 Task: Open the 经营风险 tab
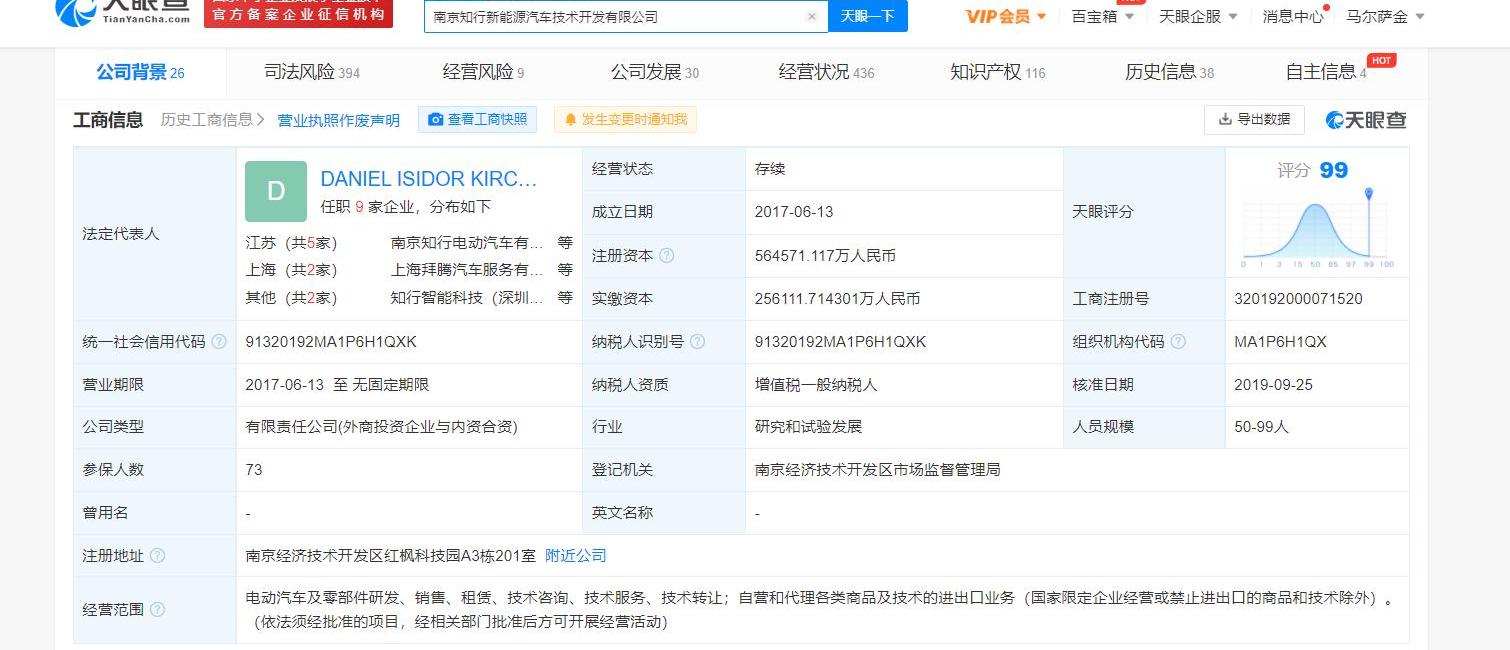(483, 72)
